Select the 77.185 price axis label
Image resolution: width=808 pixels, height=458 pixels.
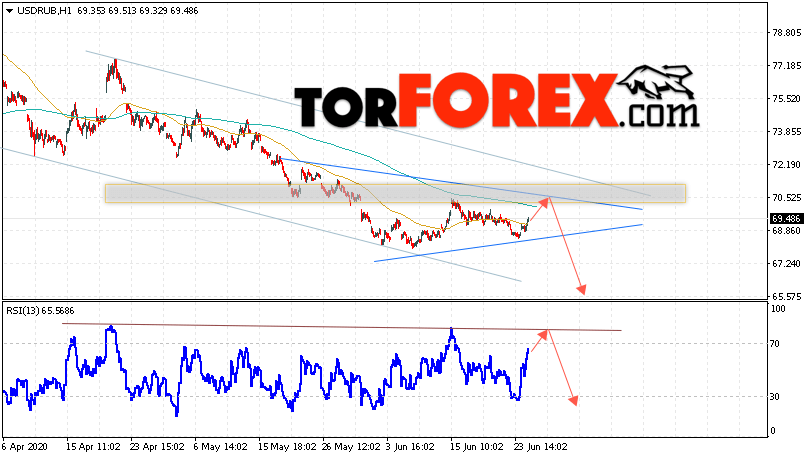[786, 65]
